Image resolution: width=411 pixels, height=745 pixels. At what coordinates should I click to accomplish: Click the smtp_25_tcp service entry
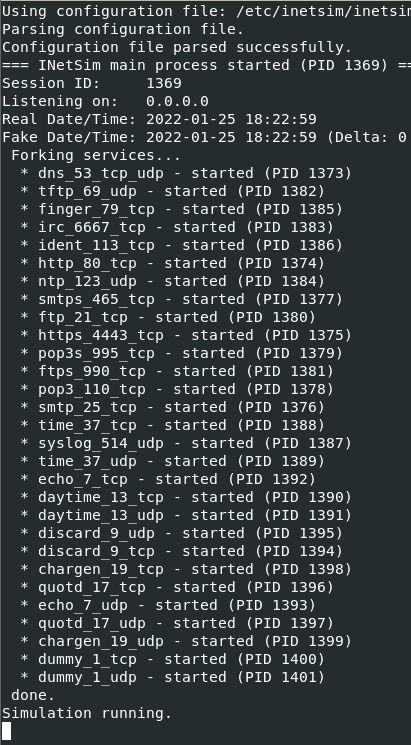(x=172, y=407)
